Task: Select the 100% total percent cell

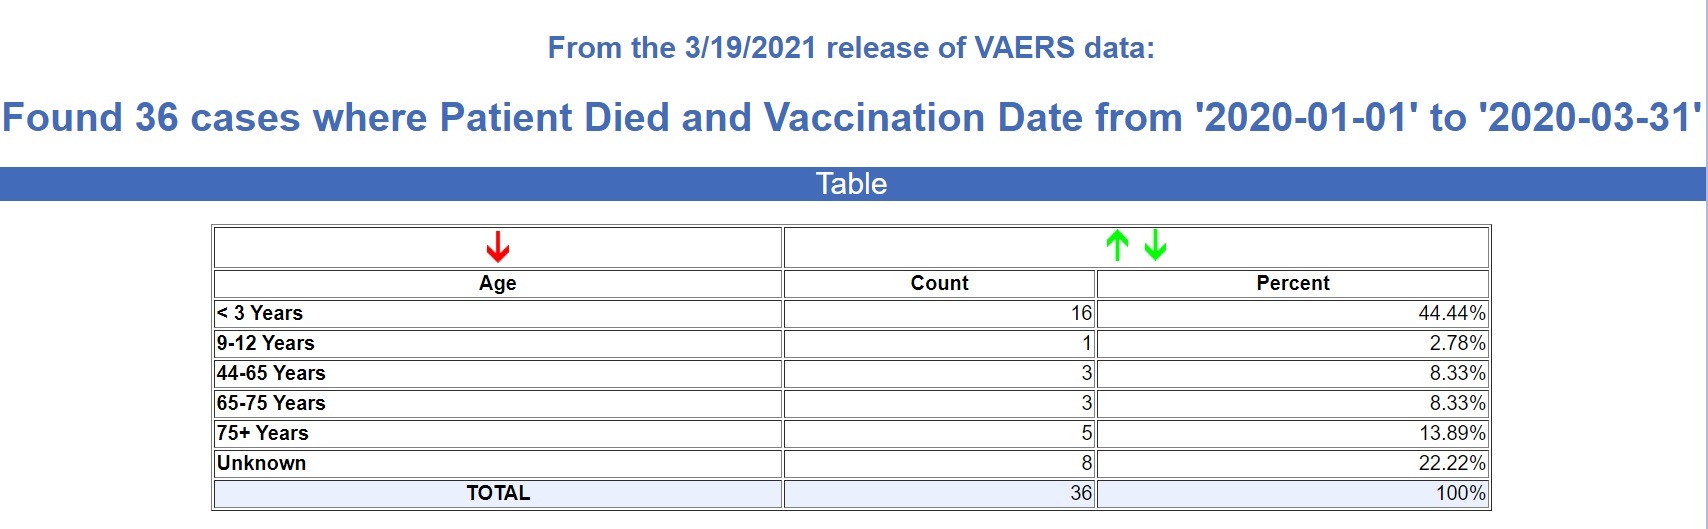Action: point(1460,493)
